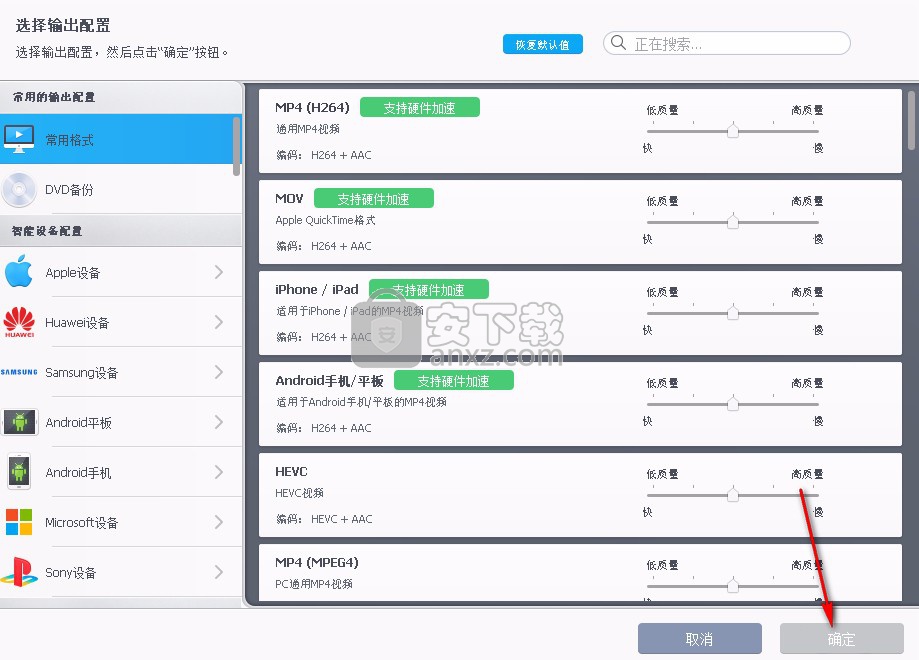Click the search magnifier icon
Viewport: 919px width, 660px height.
618,42
